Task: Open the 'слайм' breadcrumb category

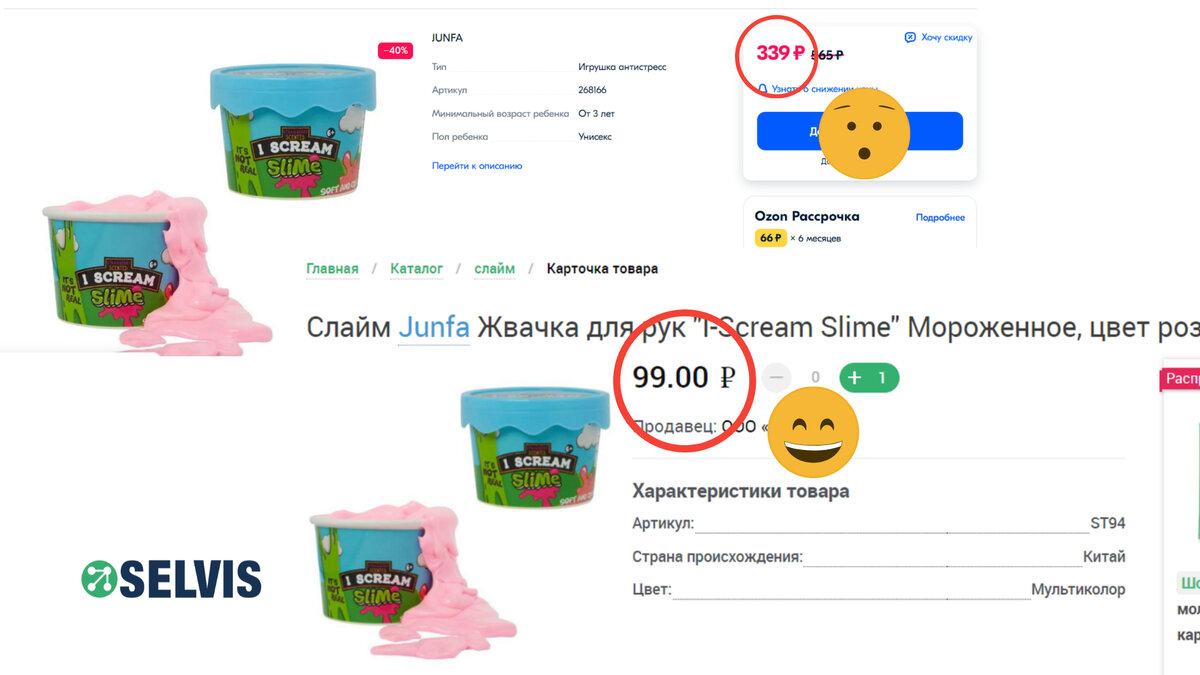Action: tap(494, 269)
